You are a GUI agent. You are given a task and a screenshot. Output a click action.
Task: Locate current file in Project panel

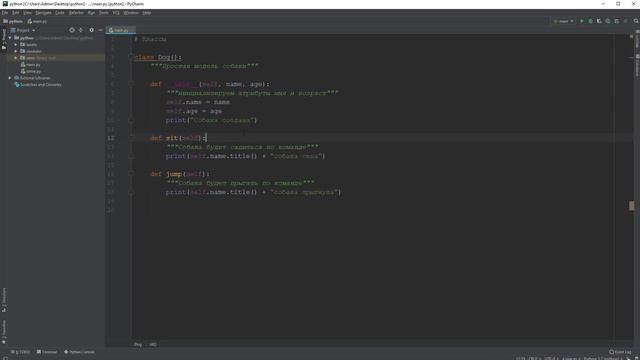[x=72, y=30]
